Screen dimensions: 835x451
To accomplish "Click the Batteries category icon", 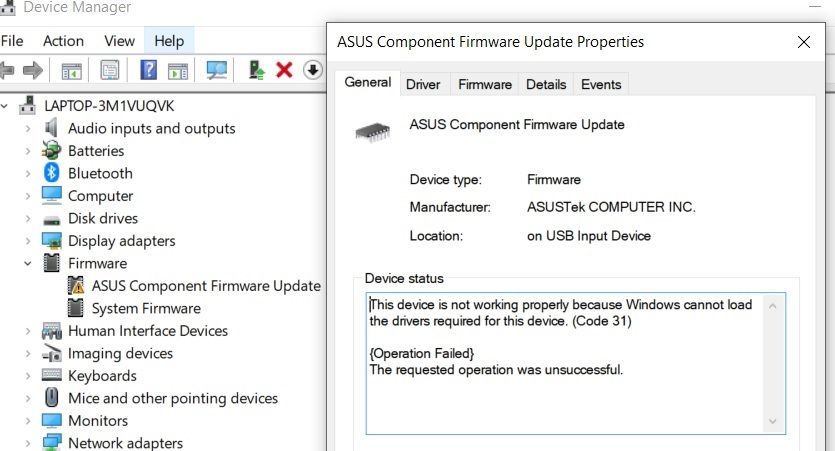I will 52,151.
